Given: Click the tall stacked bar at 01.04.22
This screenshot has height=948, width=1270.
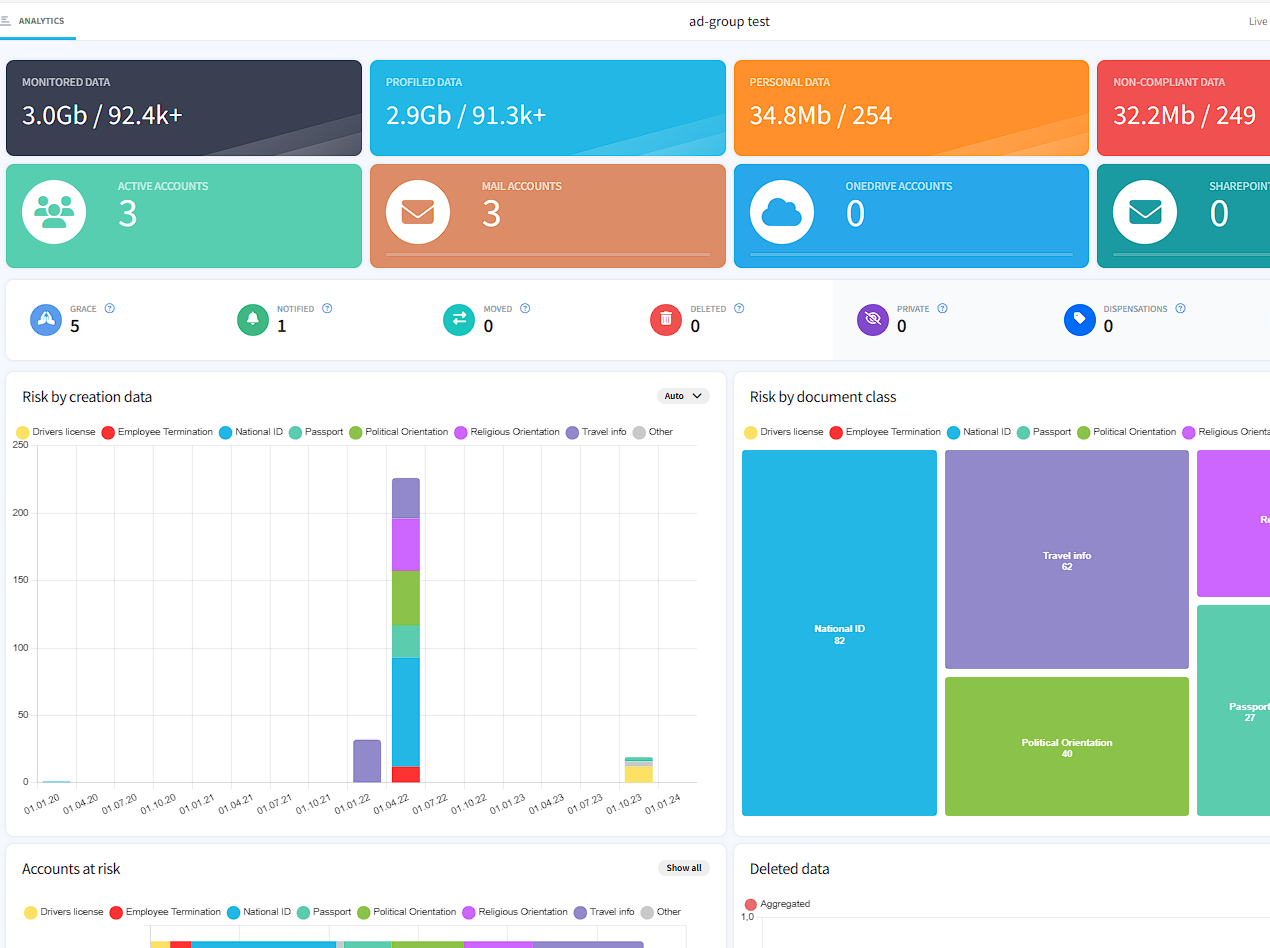Looking at the screenshot, I should point(405,630).
